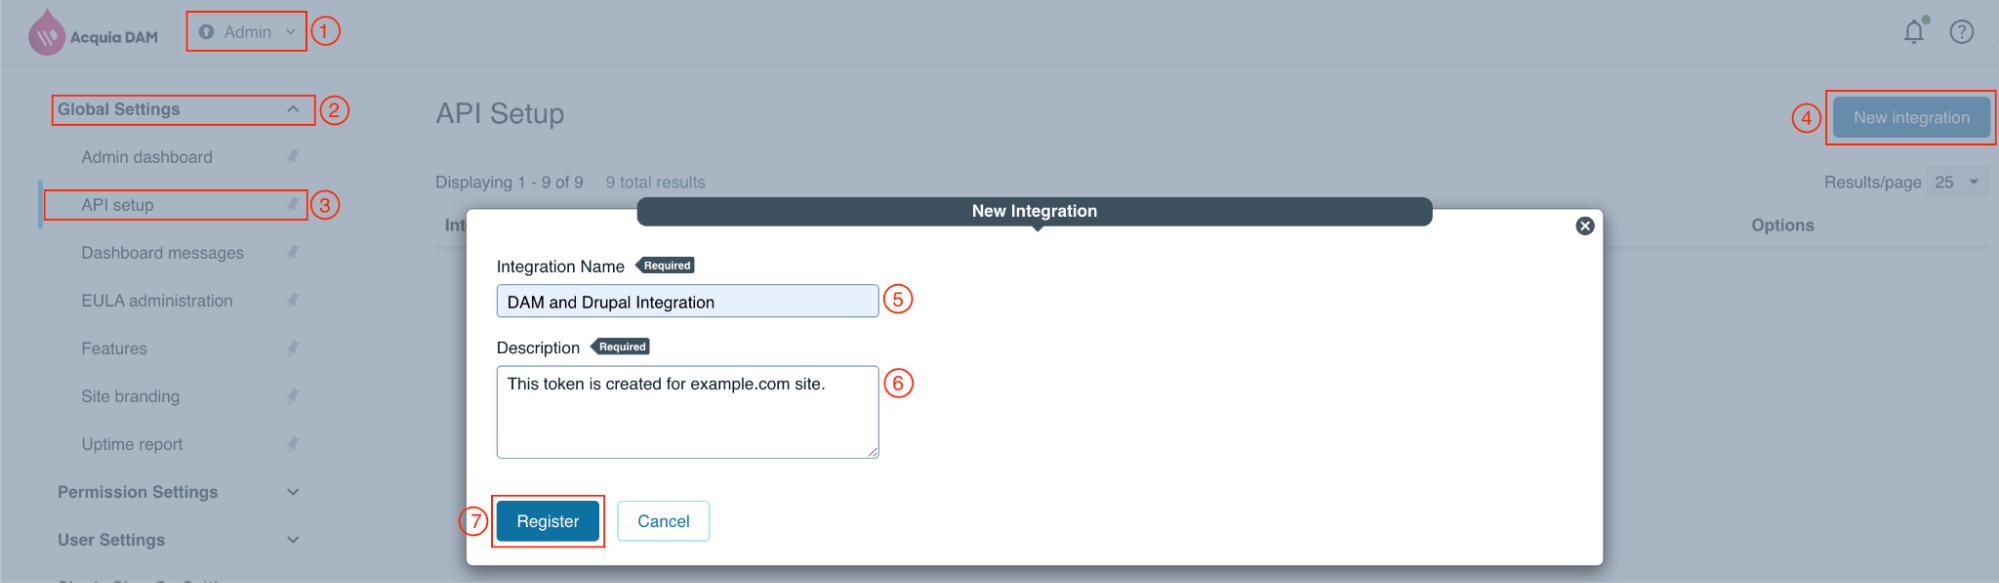Click the API Setup page heading

point(500,114)
